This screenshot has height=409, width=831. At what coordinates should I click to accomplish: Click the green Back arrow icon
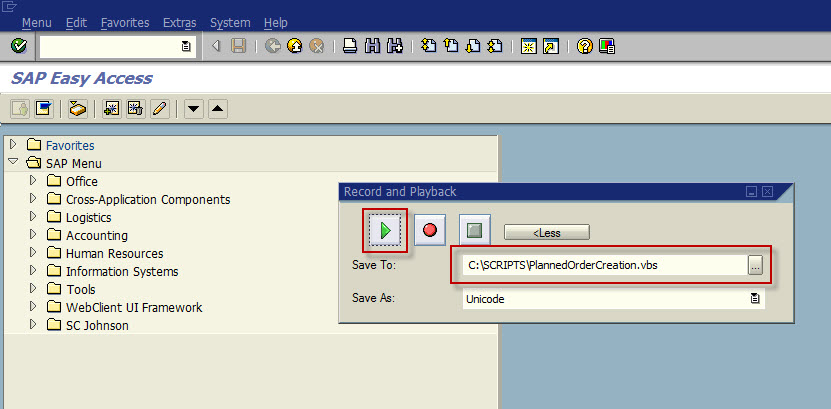click(272, 47)
